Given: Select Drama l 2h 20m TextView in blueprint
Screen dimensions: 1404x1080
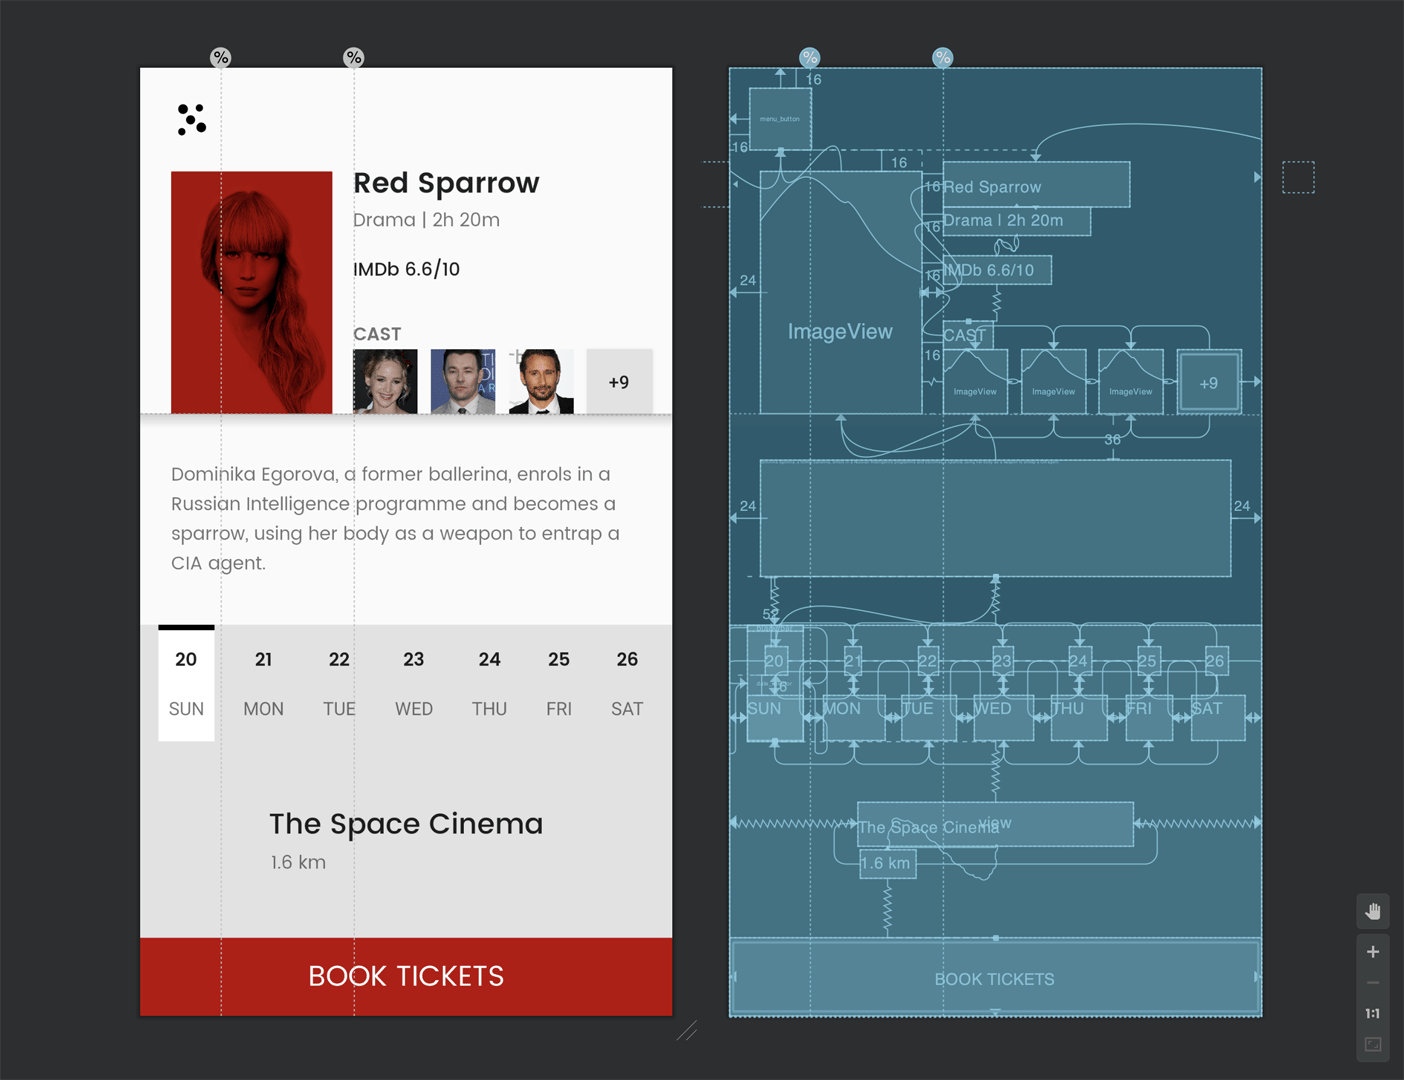Looking at the screenshot, I should [x=1016, y=221].
